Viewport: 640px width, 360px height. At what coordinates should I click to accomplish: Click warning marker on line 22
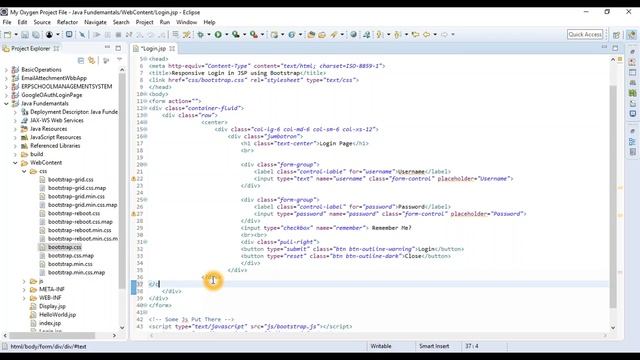pos(133,179)
